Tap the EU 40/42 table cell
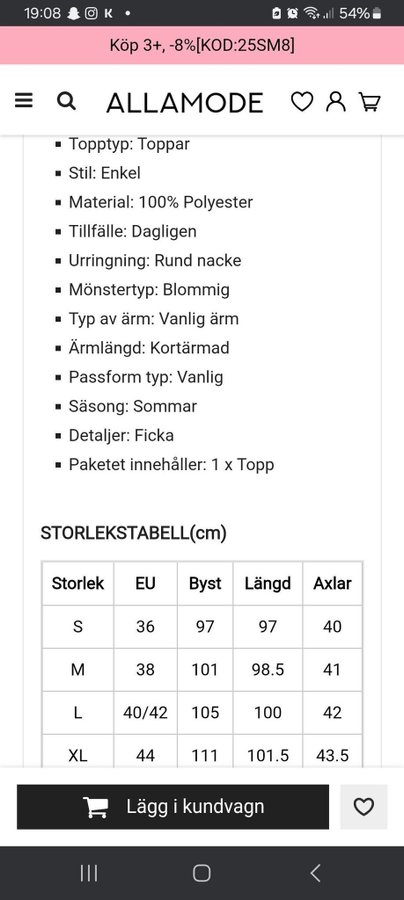The image size is (404, 900). tap(145, 712)
